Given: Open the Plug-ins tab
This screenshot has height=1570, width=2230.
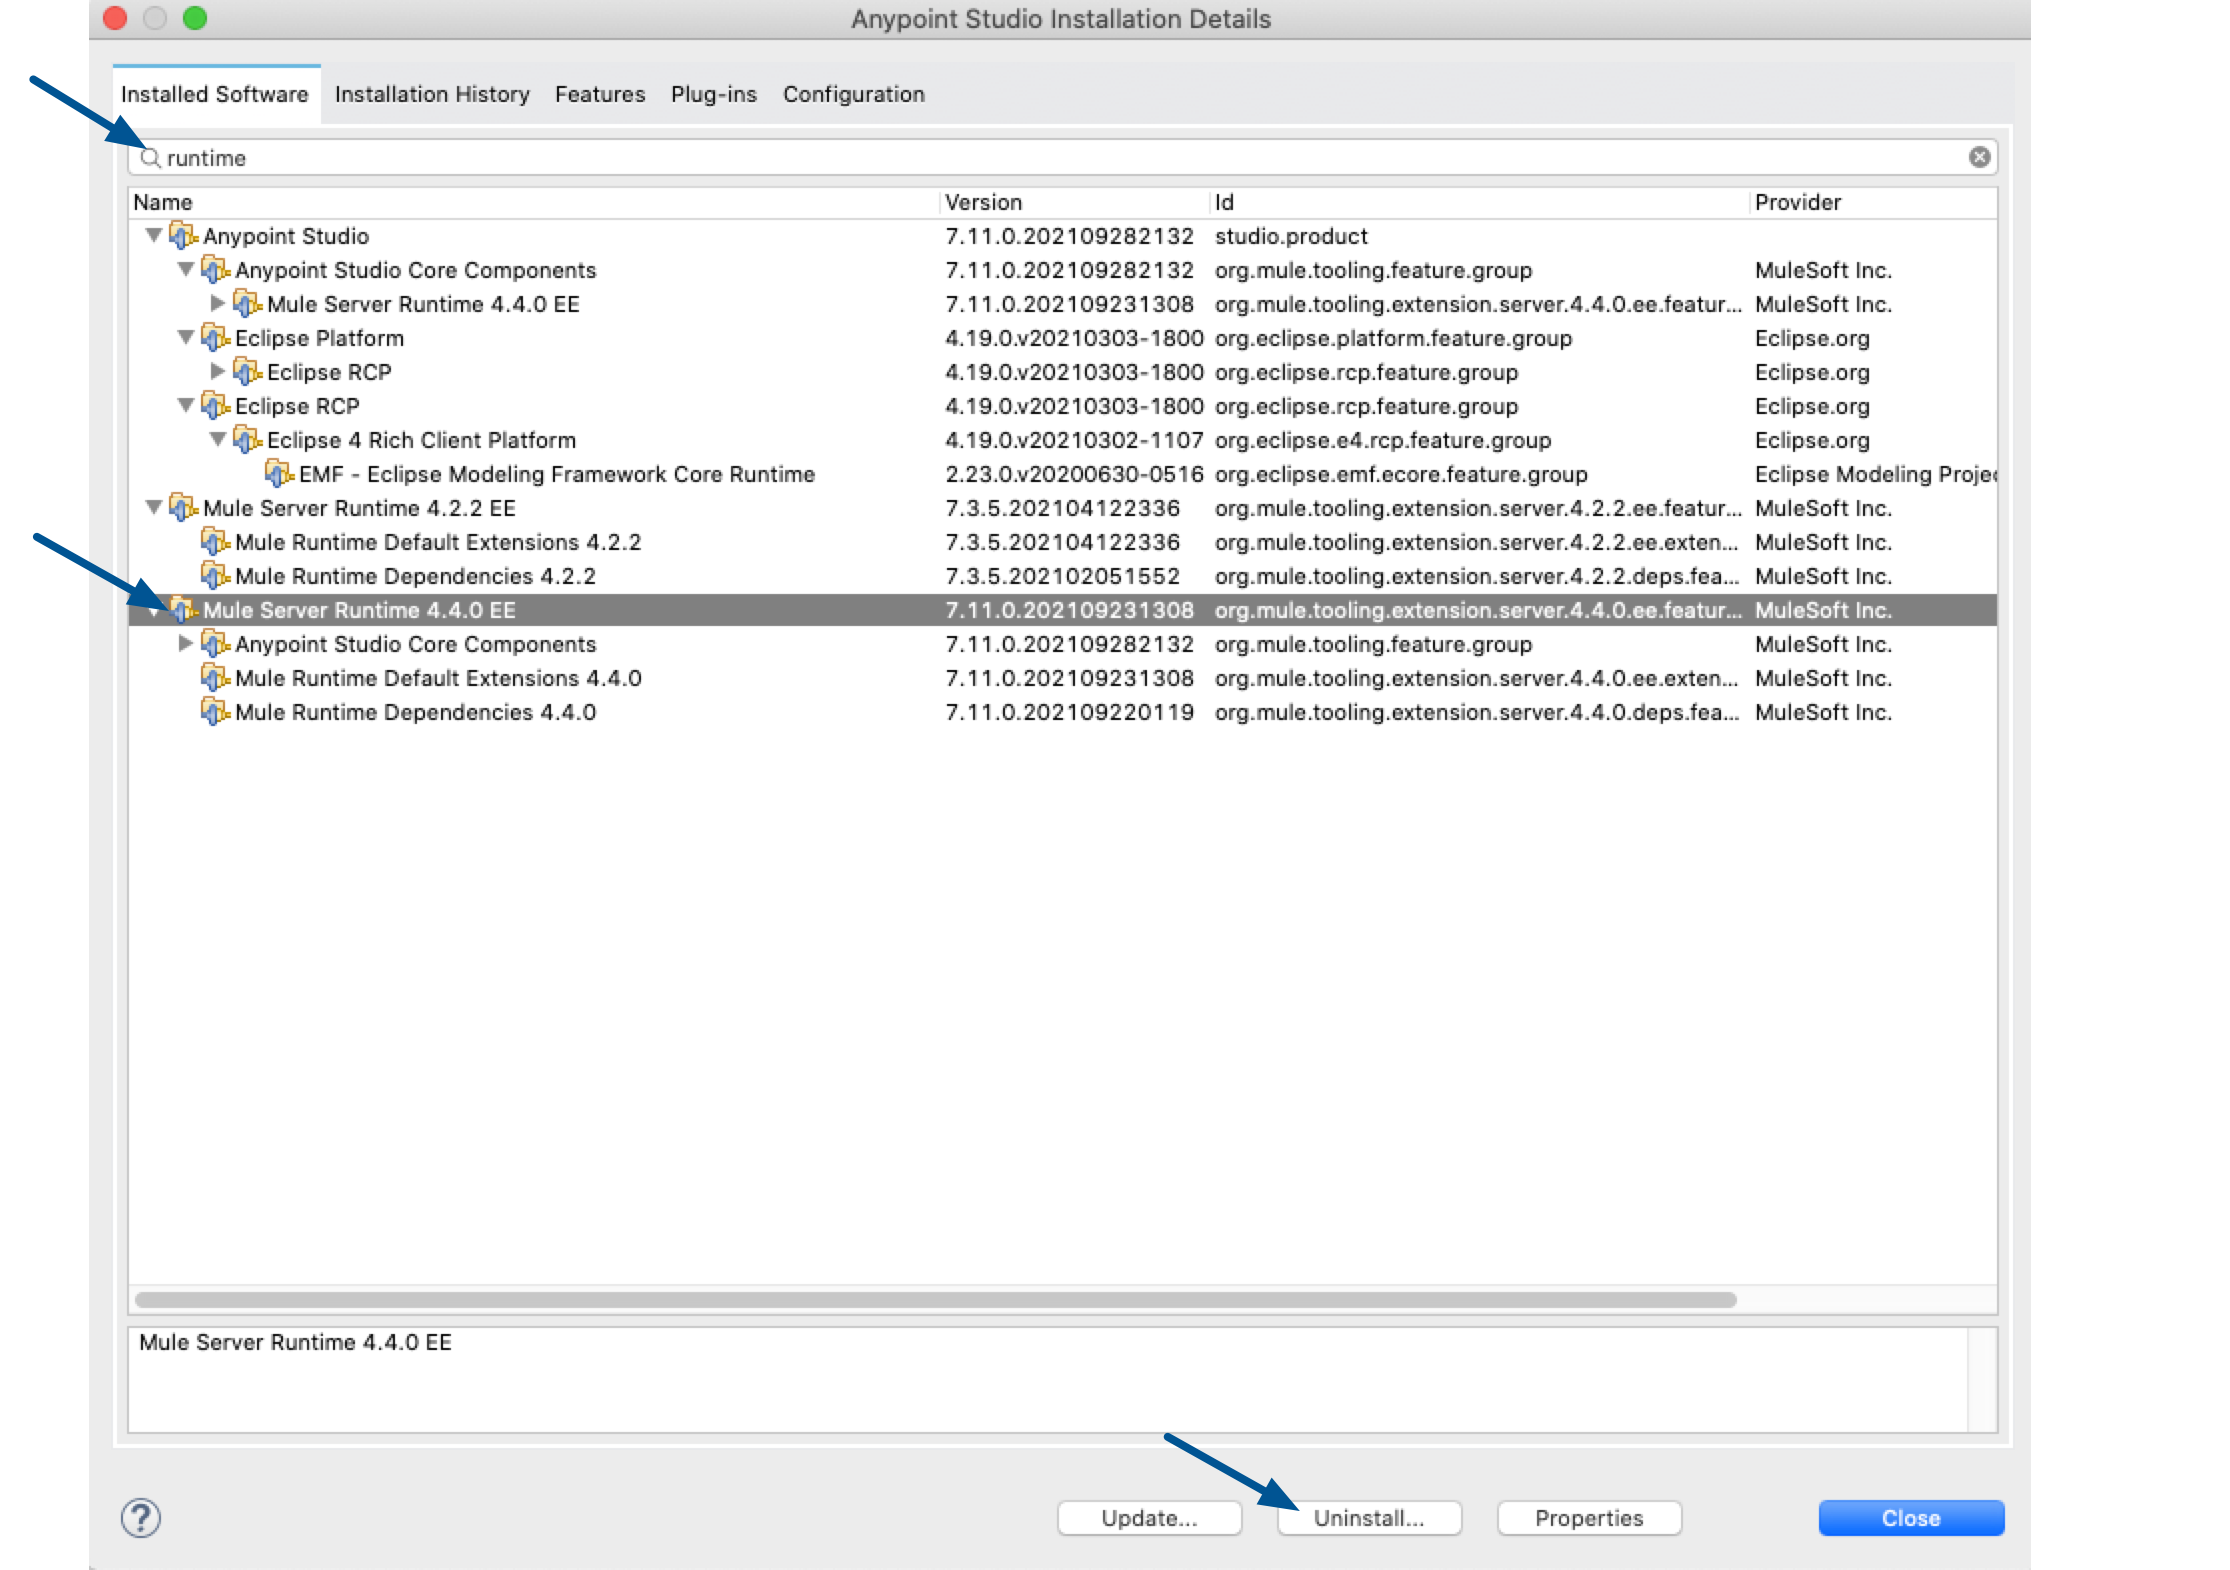Looking at the screenshot, I should point(713,94).
